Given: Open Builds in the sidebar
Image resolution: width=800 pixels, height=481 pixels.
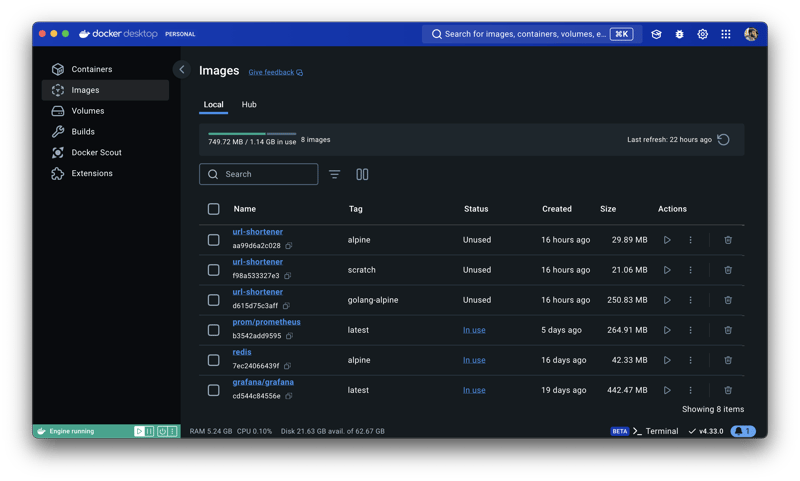Looking at the screenshot, I should click(x=105, y=132).
